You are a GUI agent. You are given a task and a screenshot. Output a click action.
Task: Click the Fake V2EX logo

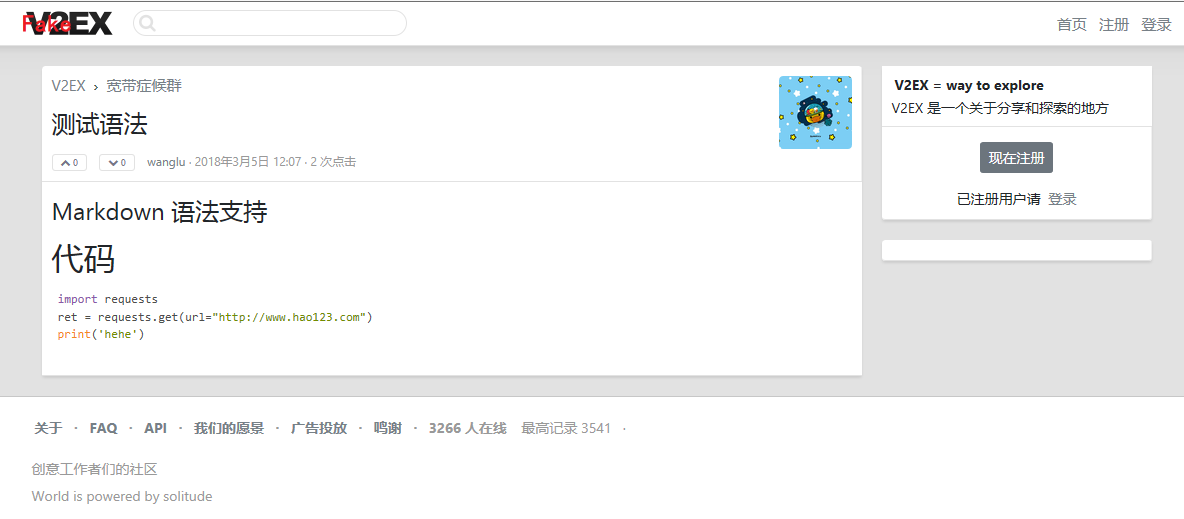(67, 24)
